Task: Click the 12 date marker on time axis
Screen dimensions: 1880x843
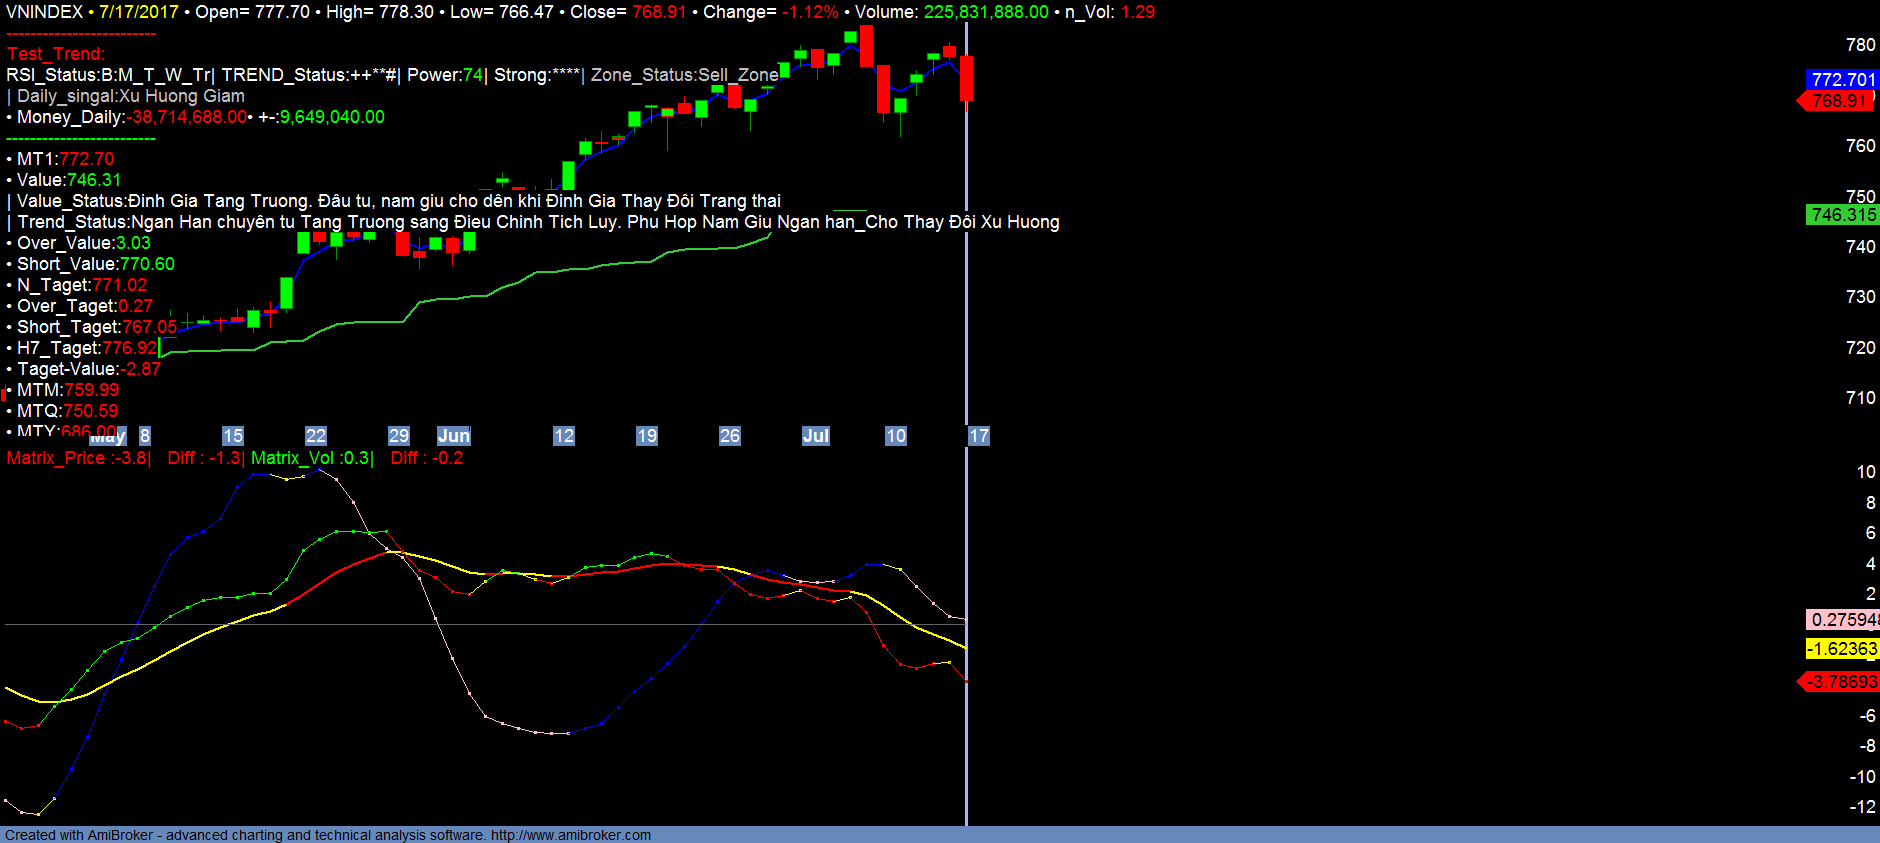Action: point(564,436)
